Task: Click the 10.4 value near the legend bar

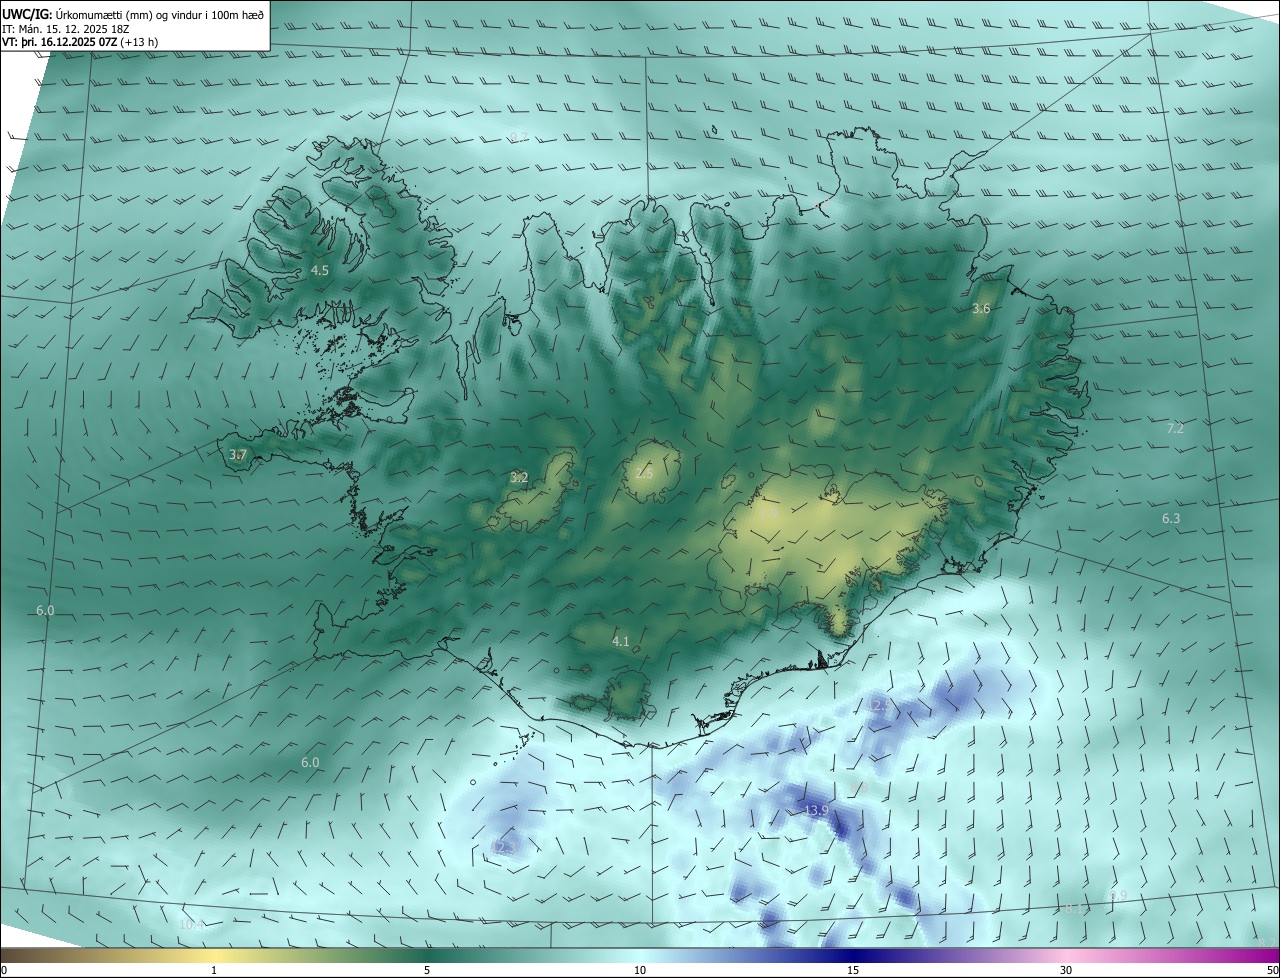Action: (x=191, y=925)
